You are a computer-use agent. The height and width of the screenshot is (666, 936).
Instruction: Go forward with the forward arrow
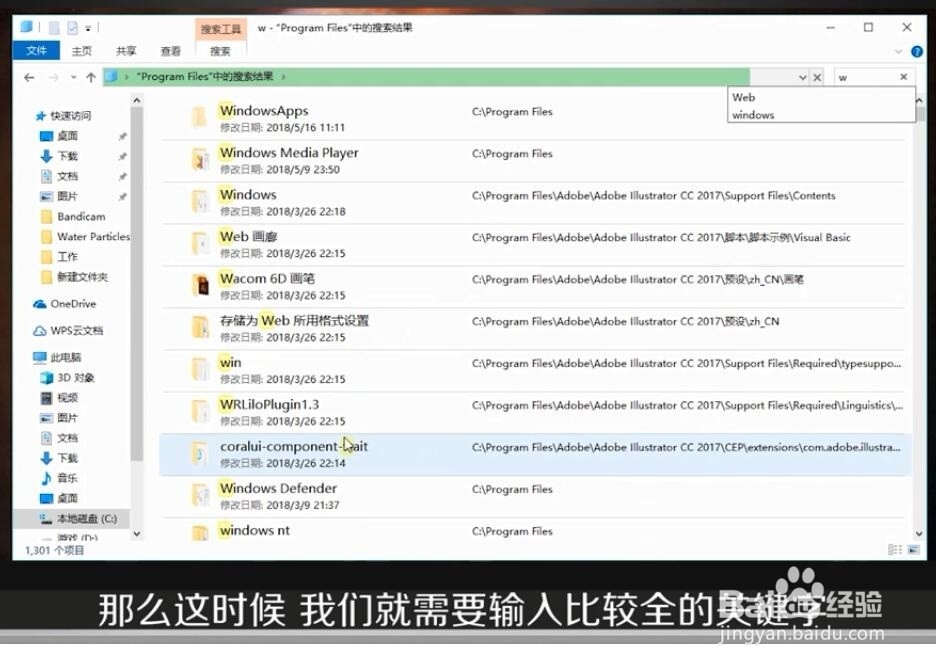click(54, 77)
